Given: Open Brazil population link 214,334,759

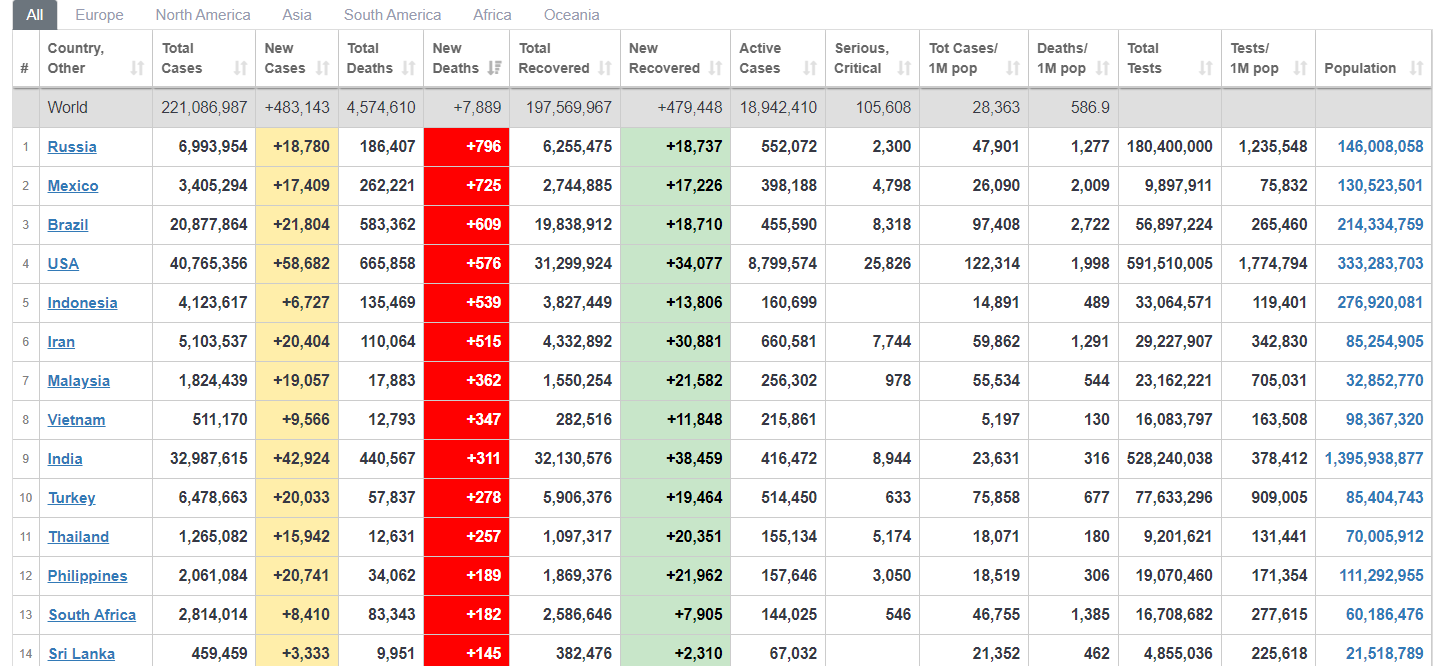Looking at the screenshot, I should tap(1380, 225).
